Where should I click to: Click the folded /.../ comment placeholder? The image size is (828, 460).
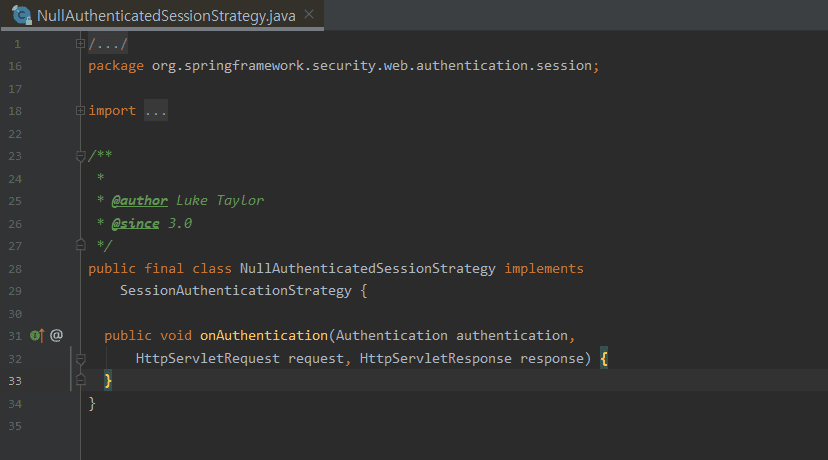click(x=108, y=44)
